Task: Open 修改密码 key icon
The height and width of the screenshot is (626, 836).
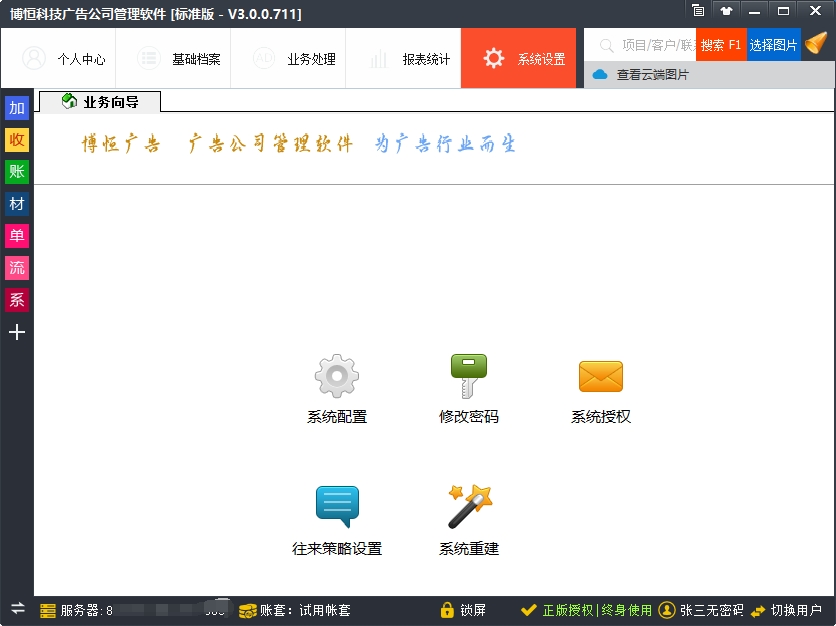Action: click(x=469, y=376)
